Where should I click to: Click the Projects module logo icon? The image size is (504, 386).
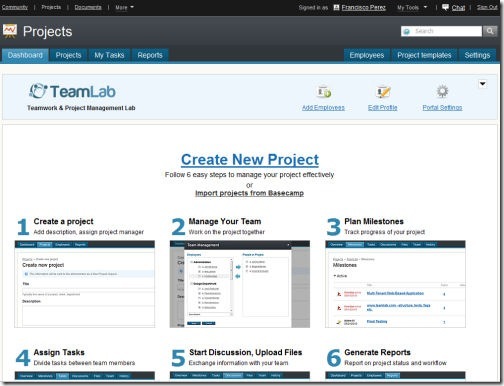(10, 31)
